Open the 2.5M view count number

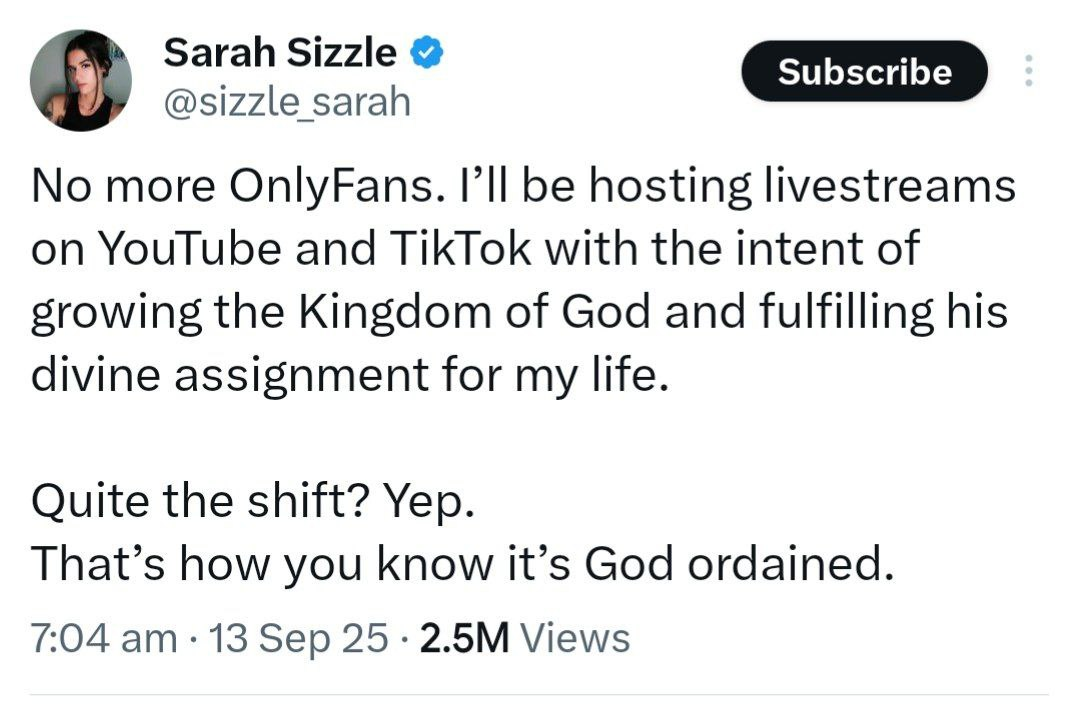[466, 637]
